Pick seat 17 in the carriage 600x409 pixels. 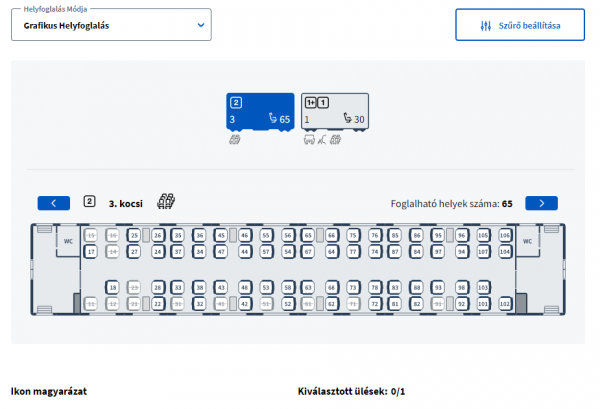coord(90,252)
